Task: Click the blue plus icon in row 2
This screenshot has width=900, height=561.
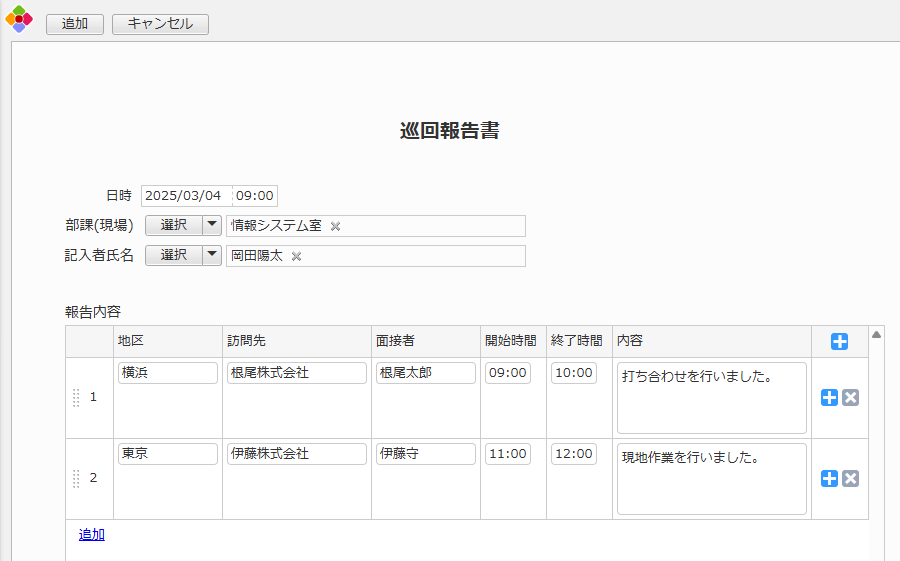Action: tap(829, 479)
